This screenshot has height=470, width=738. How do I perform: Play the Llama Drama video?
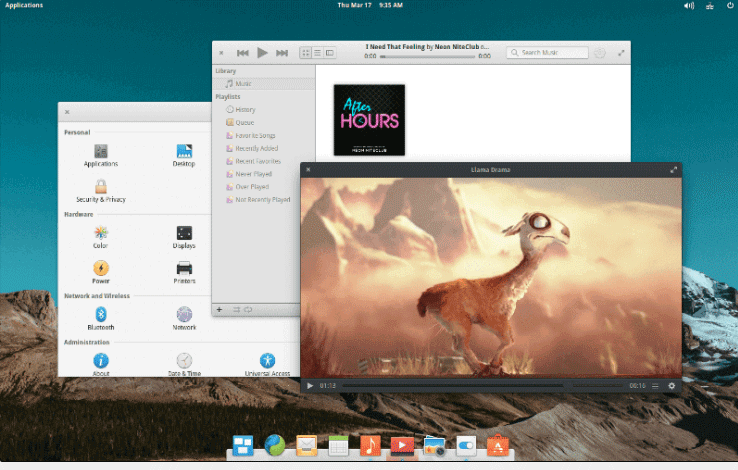pyautogui.click(x=310, y=386)
